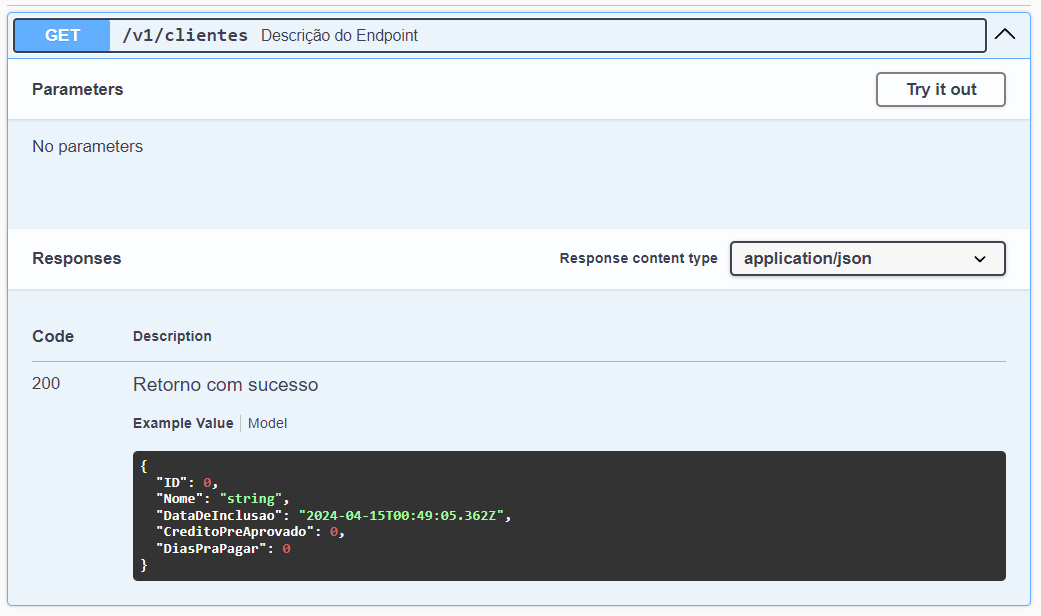Select the 'Nome' field in the example JSON
The width and height of the screenshot is (1041, 616).
pyautogui.click(x=180, y=498)
